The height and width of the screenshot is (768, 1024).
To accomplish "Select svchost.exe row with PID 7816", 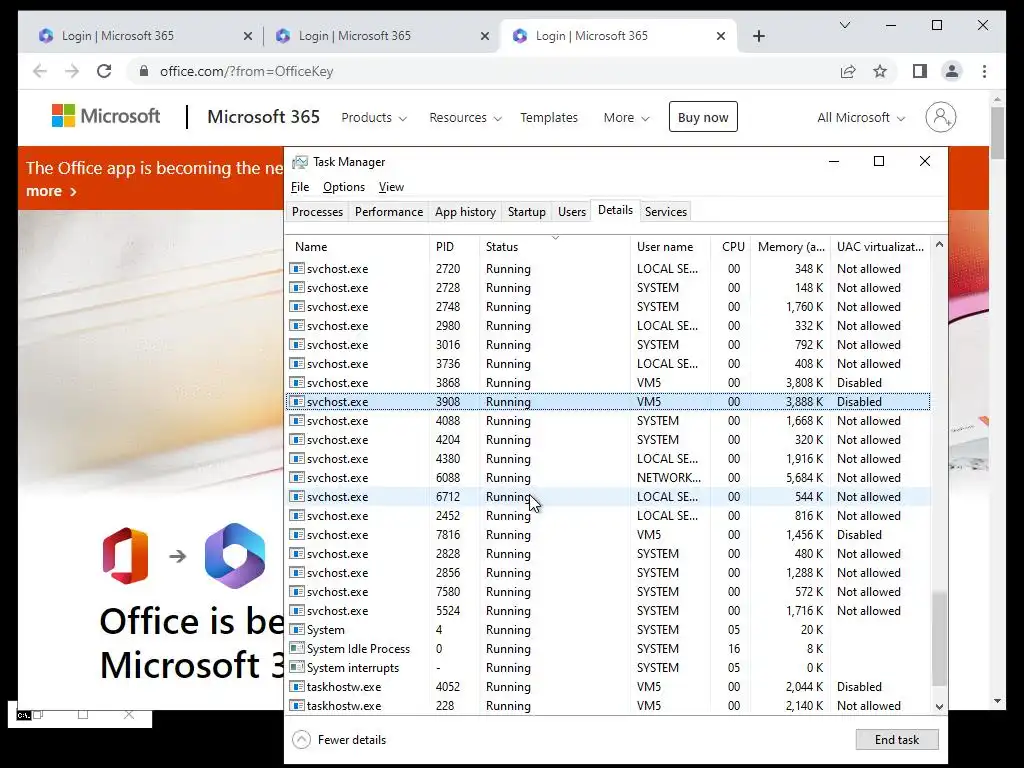I will (x=609, y=535).
